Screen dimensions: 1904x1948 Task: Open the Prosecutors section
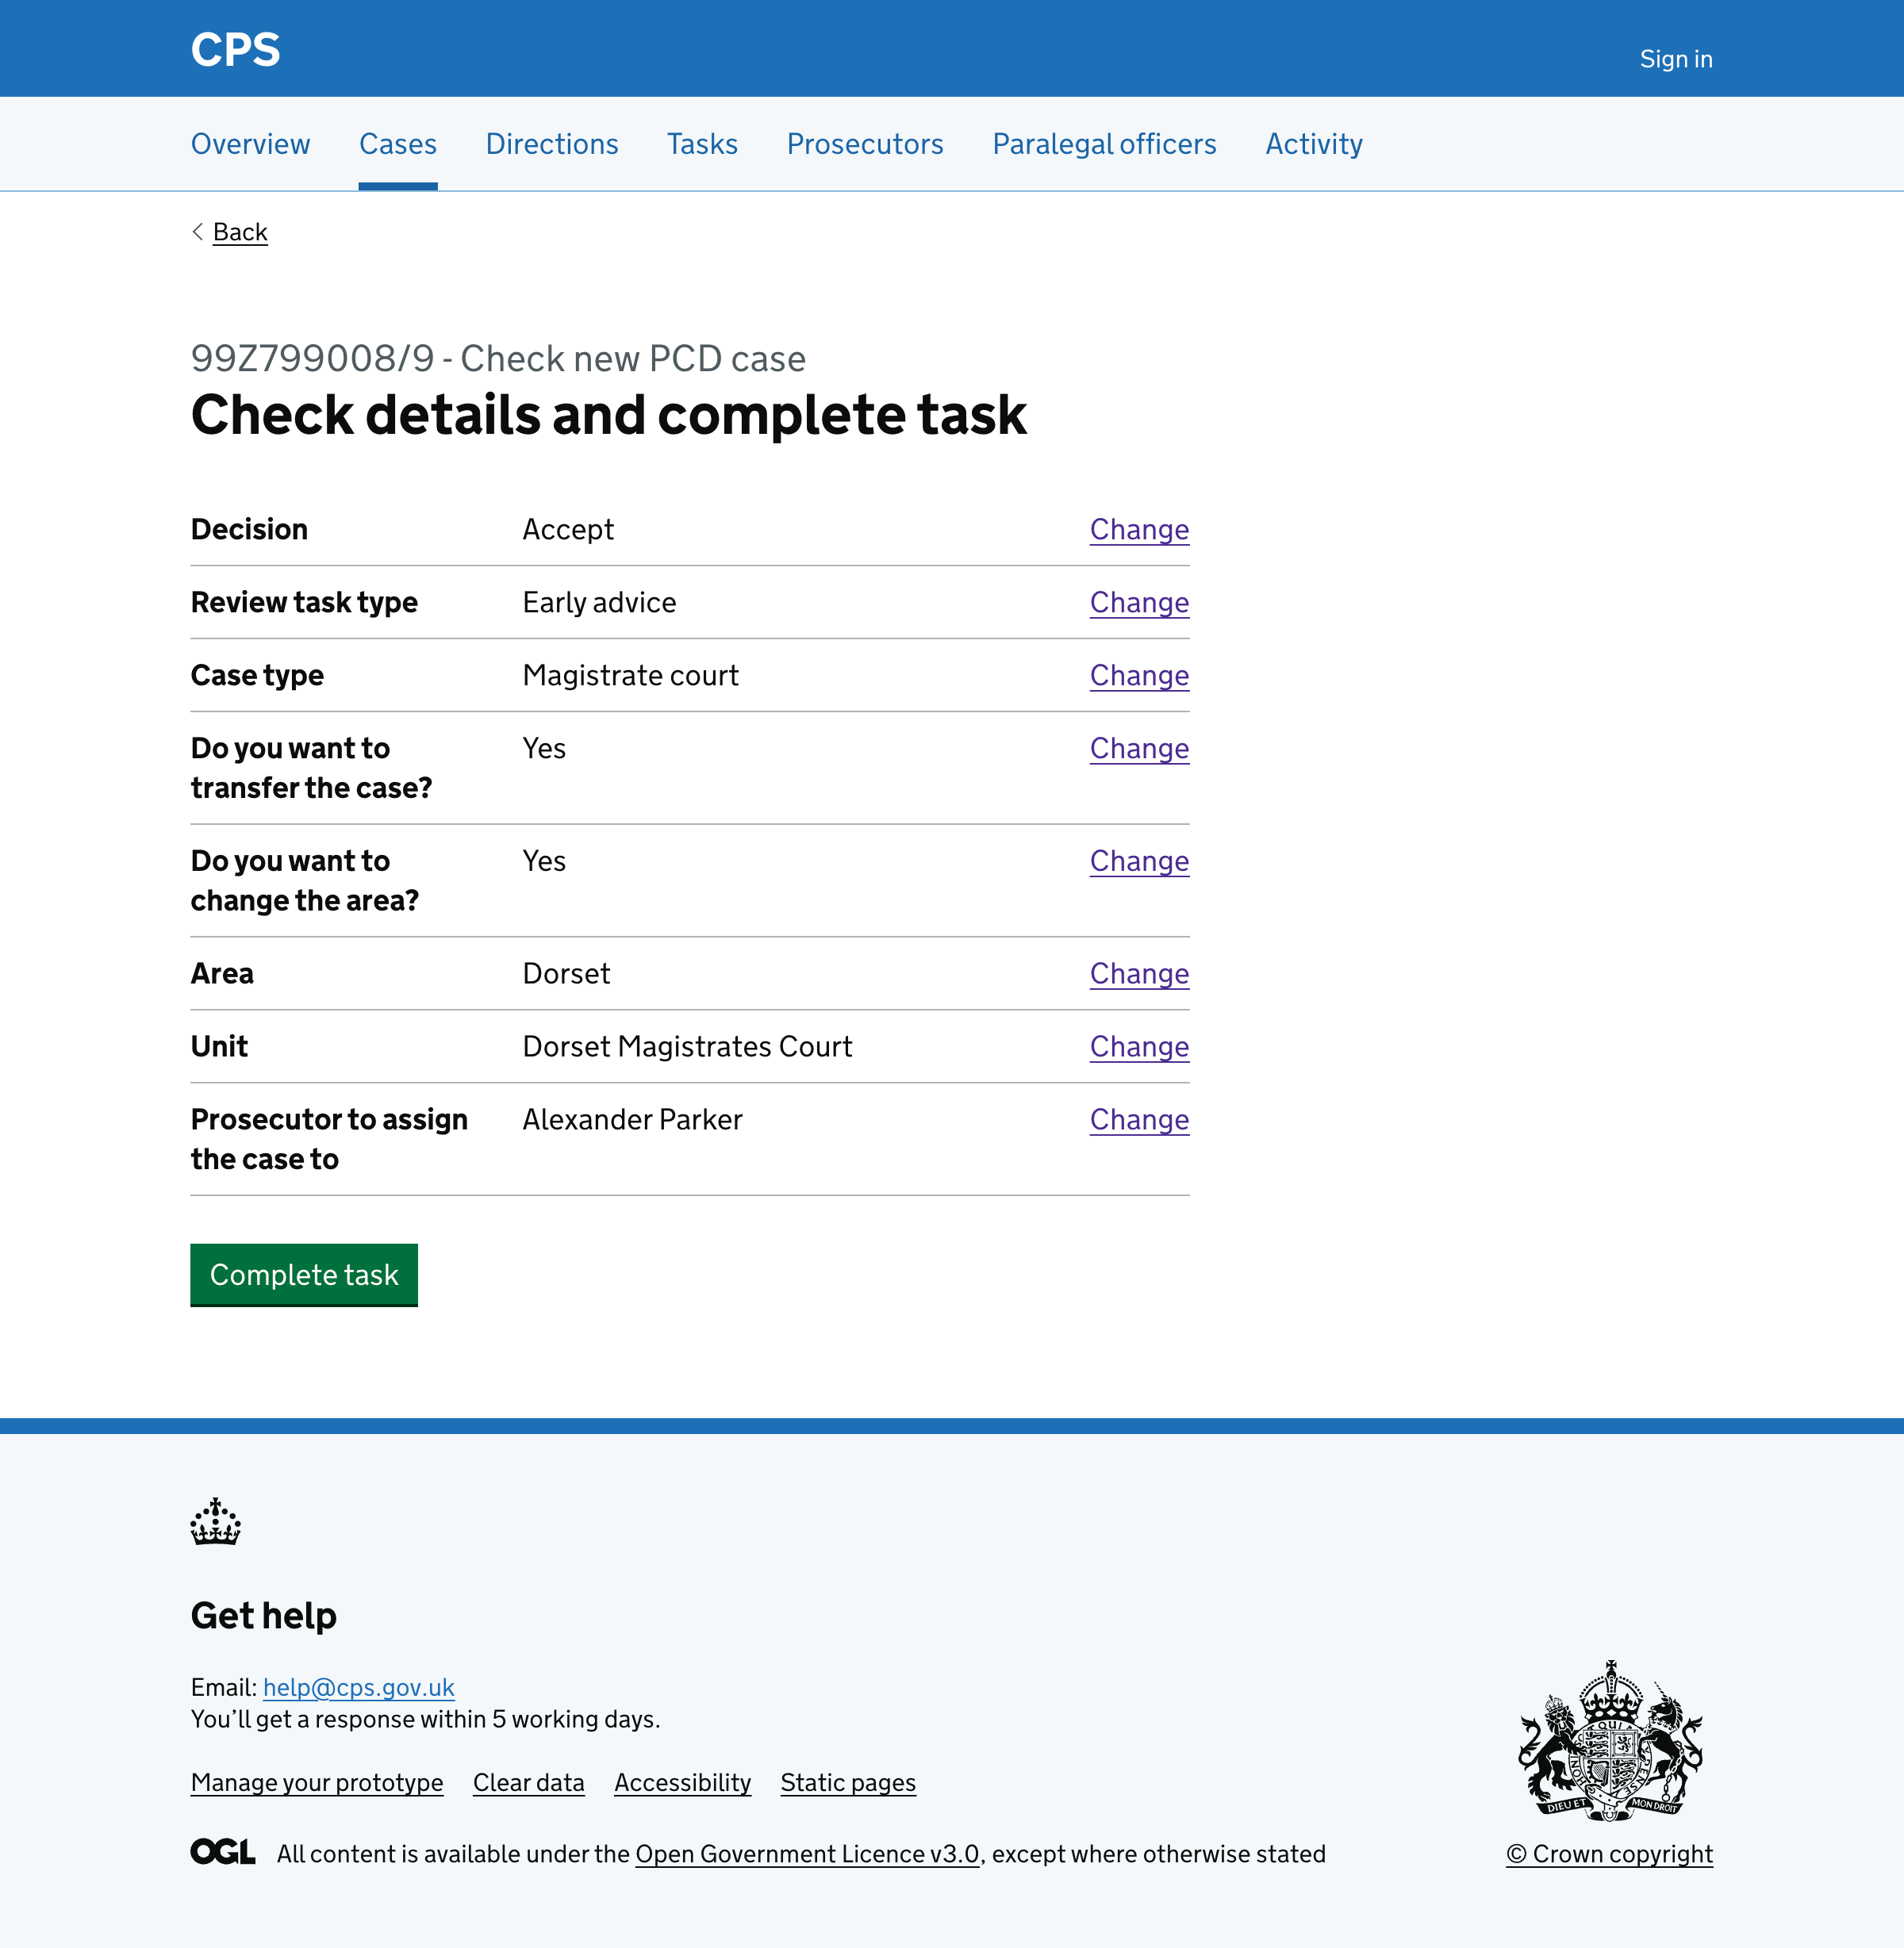(865, 144)
